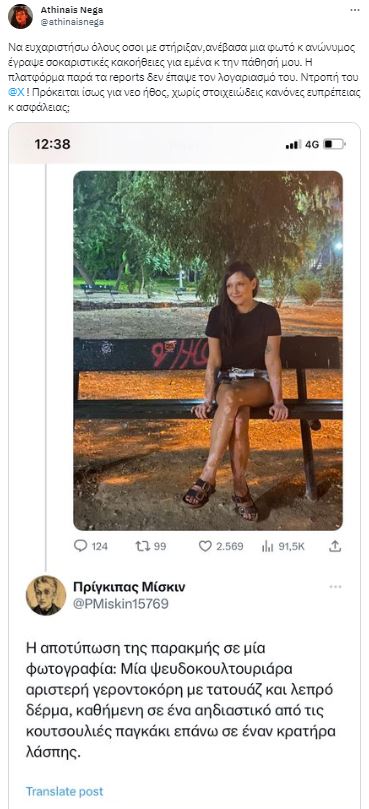
Task: Open Athinais Nega's profile avatar
Action: [20, 16]
